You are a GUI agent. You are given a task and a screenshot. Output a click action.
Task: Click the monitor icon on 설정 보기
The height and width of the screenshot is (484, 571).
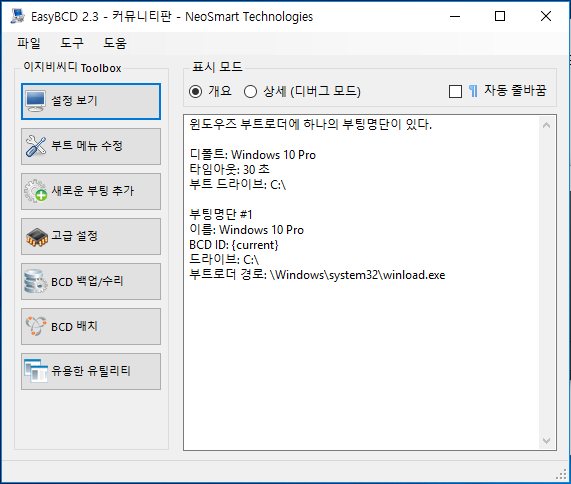coord(36,101)
